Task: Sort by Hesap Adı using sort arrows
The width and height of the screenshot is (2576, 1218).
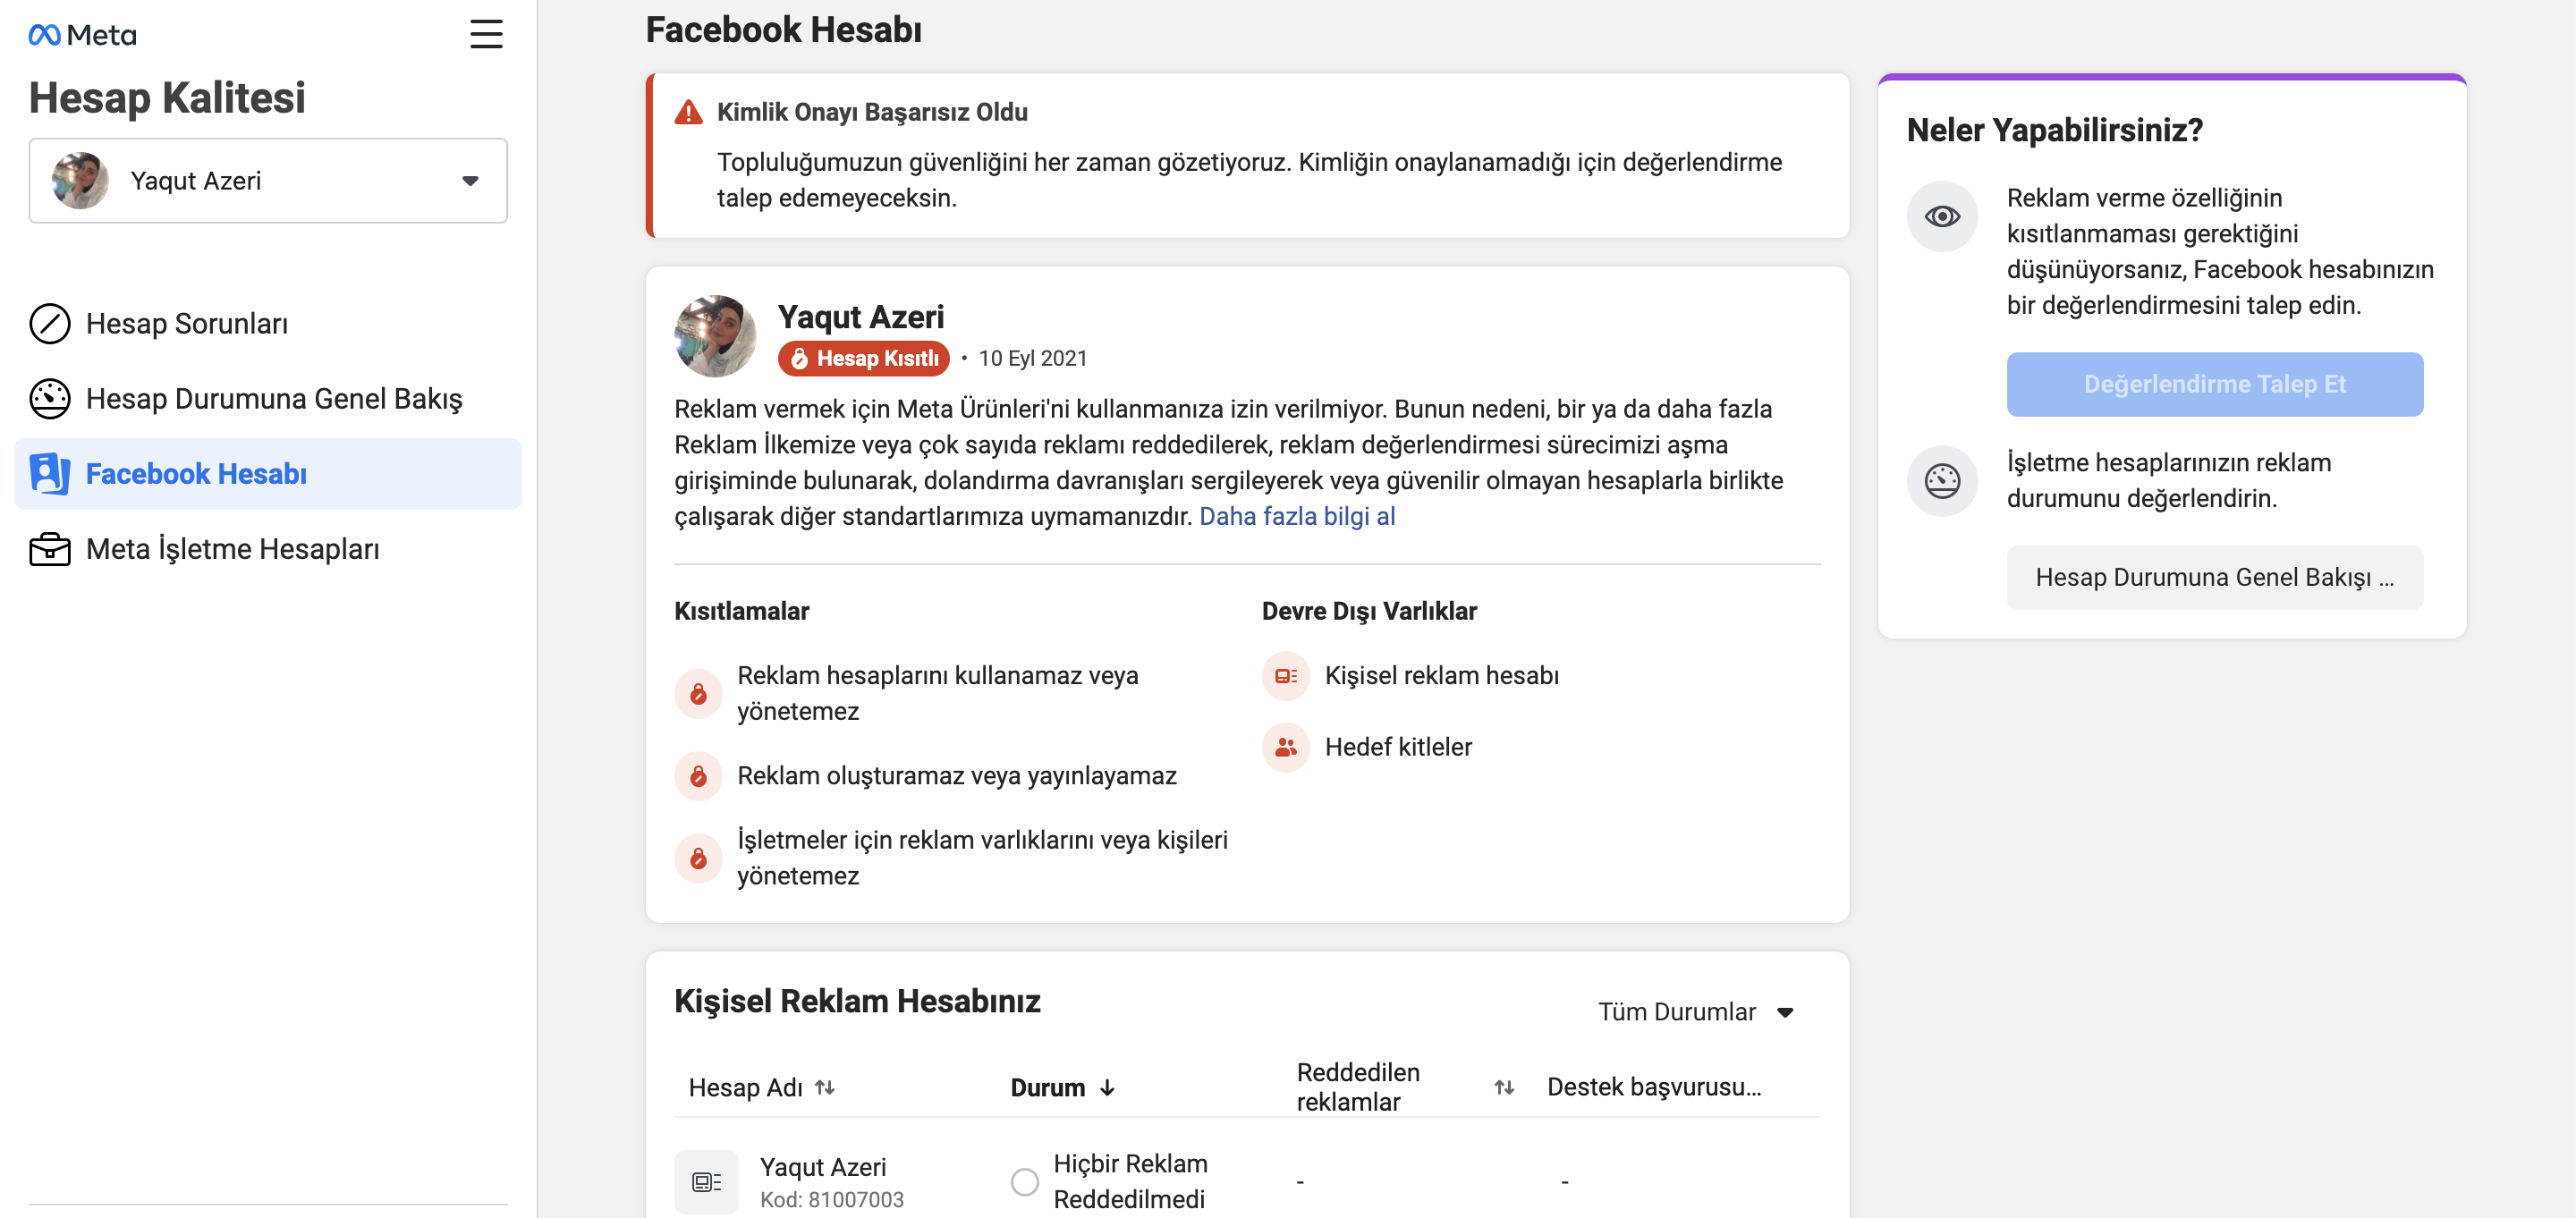Action: point(825,1087)
